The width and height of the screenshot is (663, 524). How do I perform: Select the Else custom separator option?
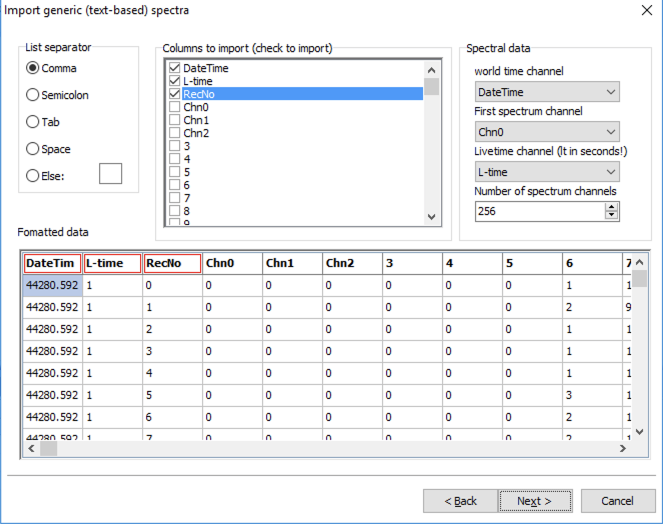coord(33,175)
